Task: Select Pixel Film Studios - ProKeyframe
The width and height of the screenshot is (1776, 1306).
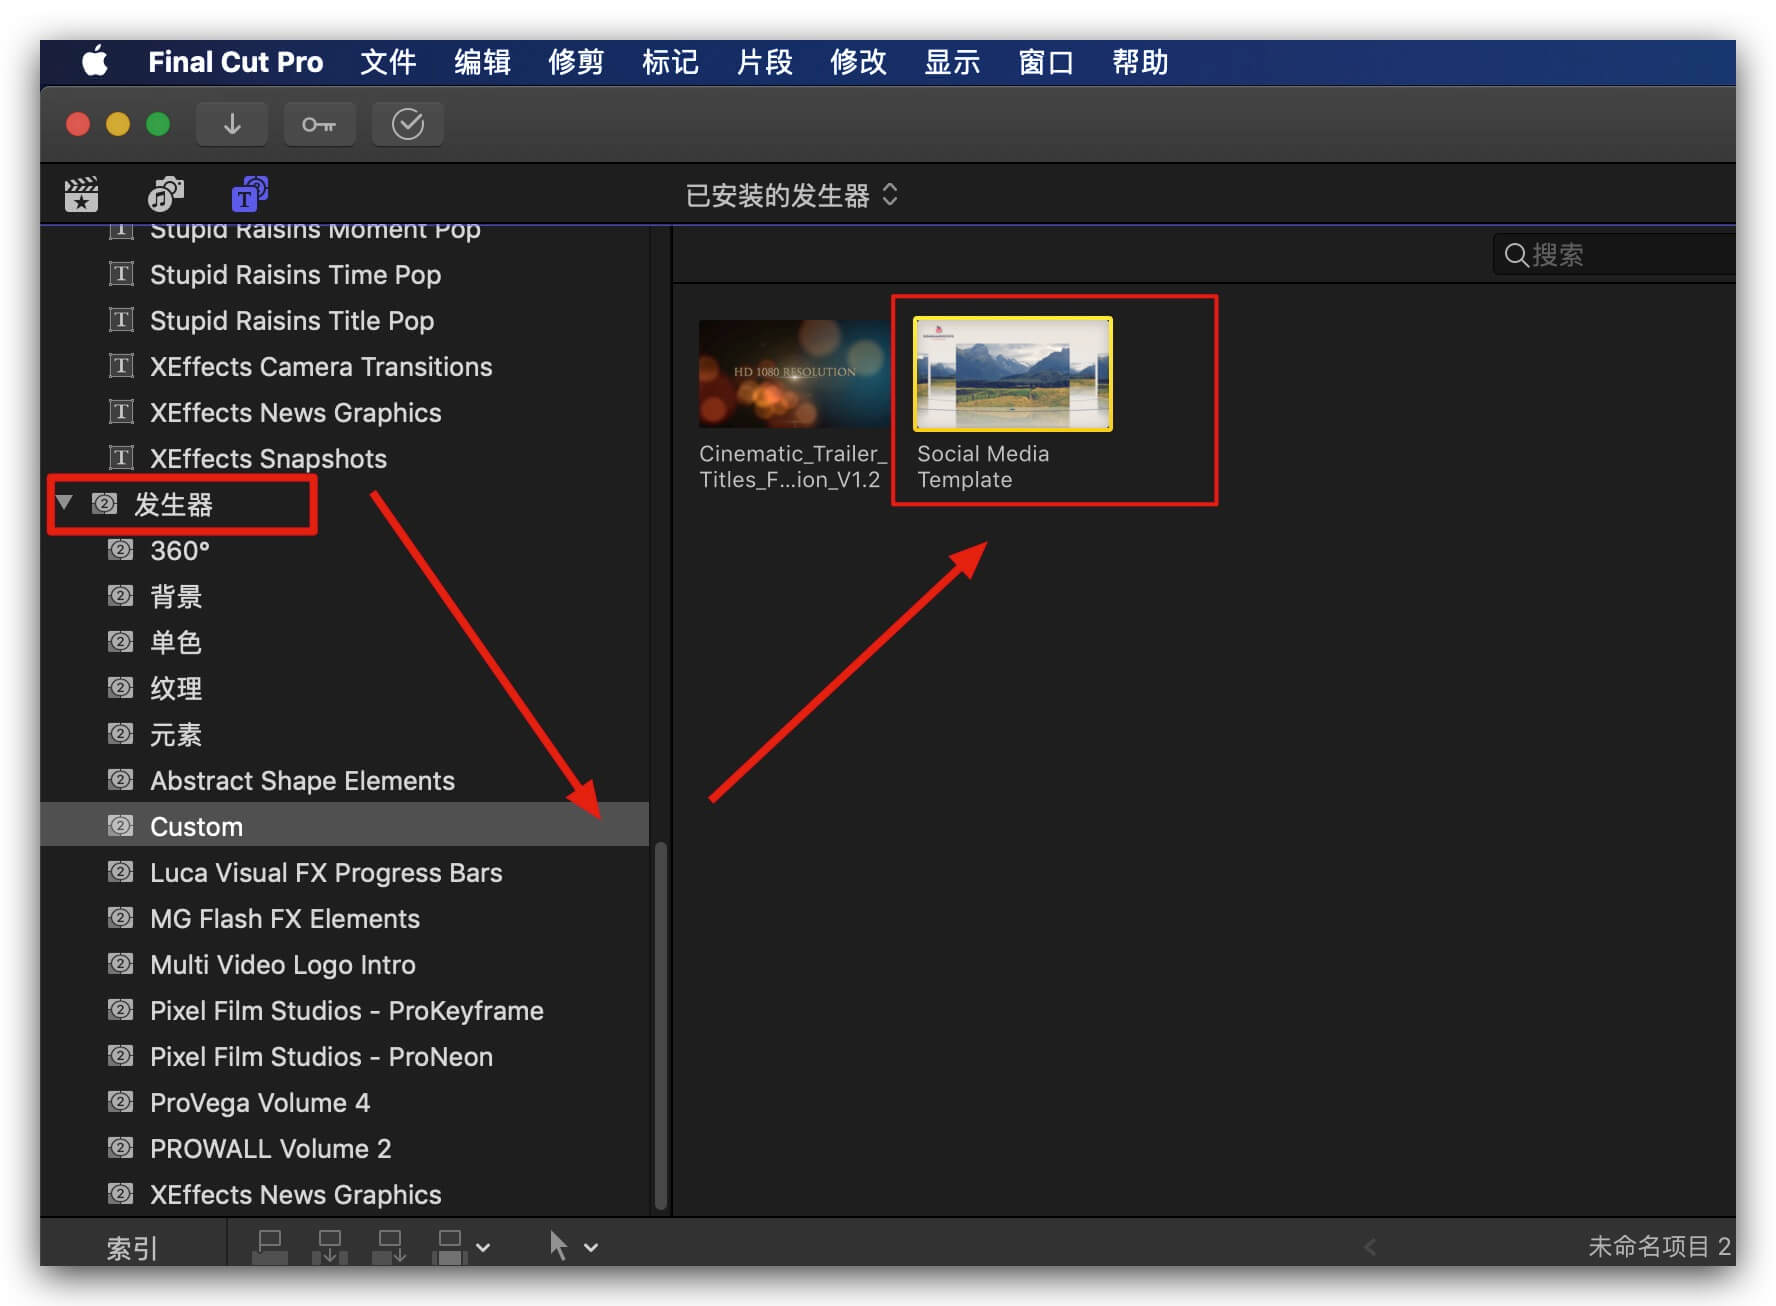Action: click(345, 1011)
